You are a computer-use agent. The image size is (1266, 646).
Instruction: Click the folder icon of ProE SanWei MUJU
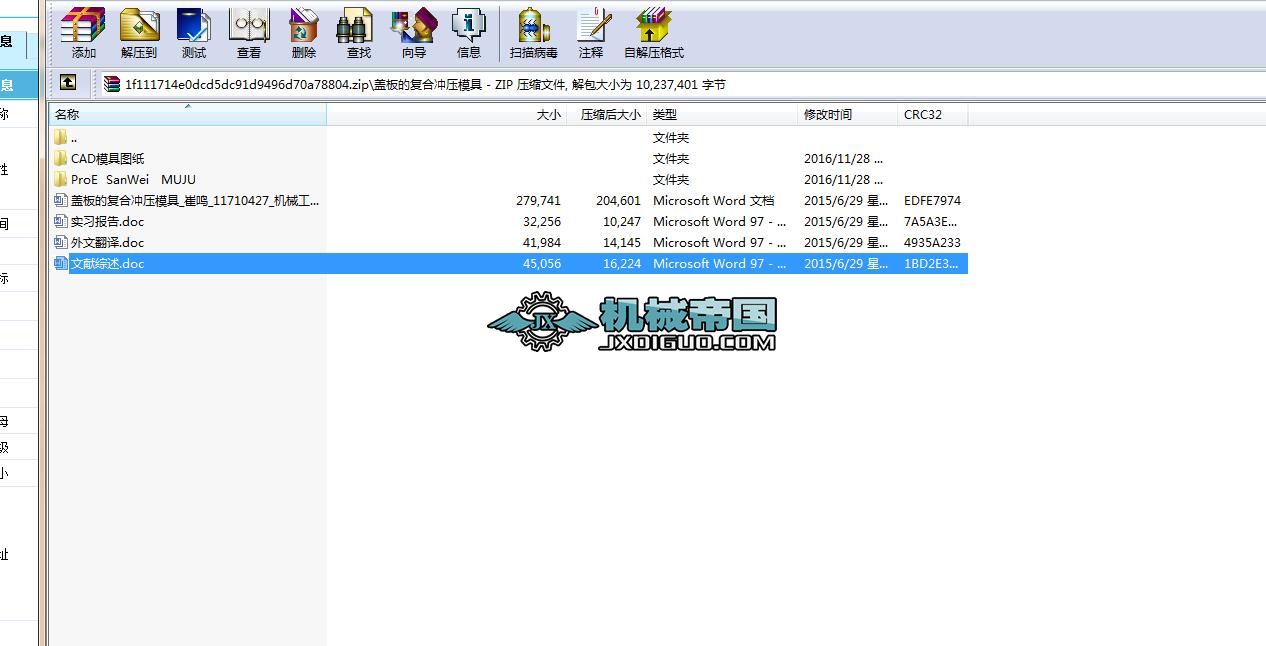[x=61, y=179]
